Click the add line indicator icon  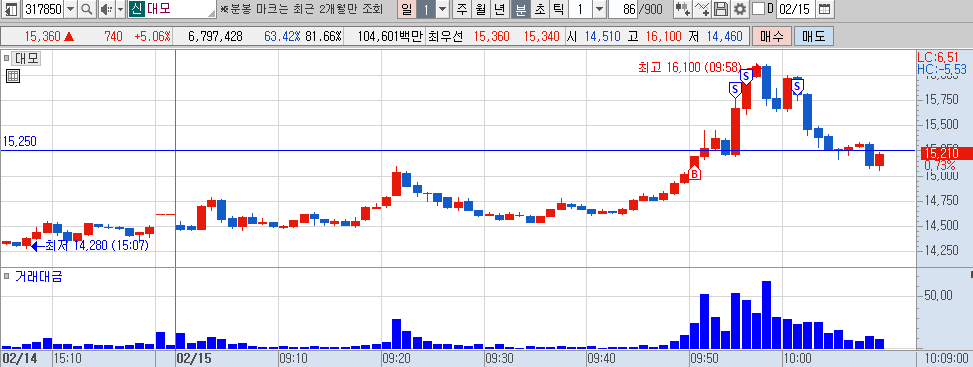702,9
